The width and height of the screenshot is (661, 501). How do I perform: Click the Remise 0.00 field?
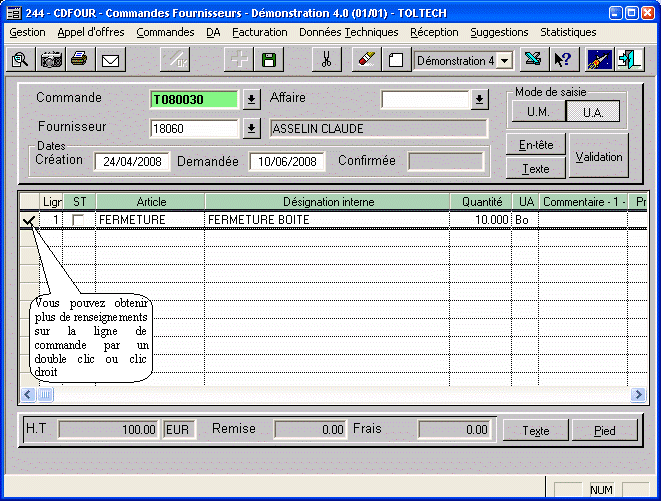coord(310,430)
